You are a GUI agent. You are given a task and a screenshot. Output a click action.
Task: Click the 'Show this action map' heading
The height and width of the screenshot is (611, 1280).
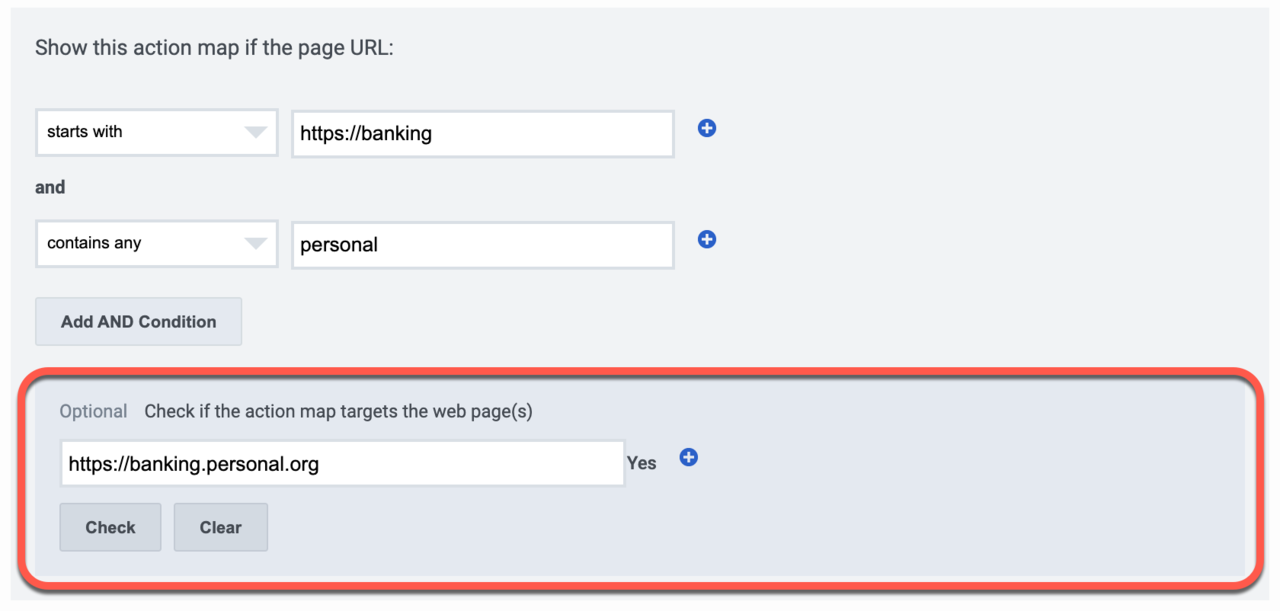coord(214,48)
